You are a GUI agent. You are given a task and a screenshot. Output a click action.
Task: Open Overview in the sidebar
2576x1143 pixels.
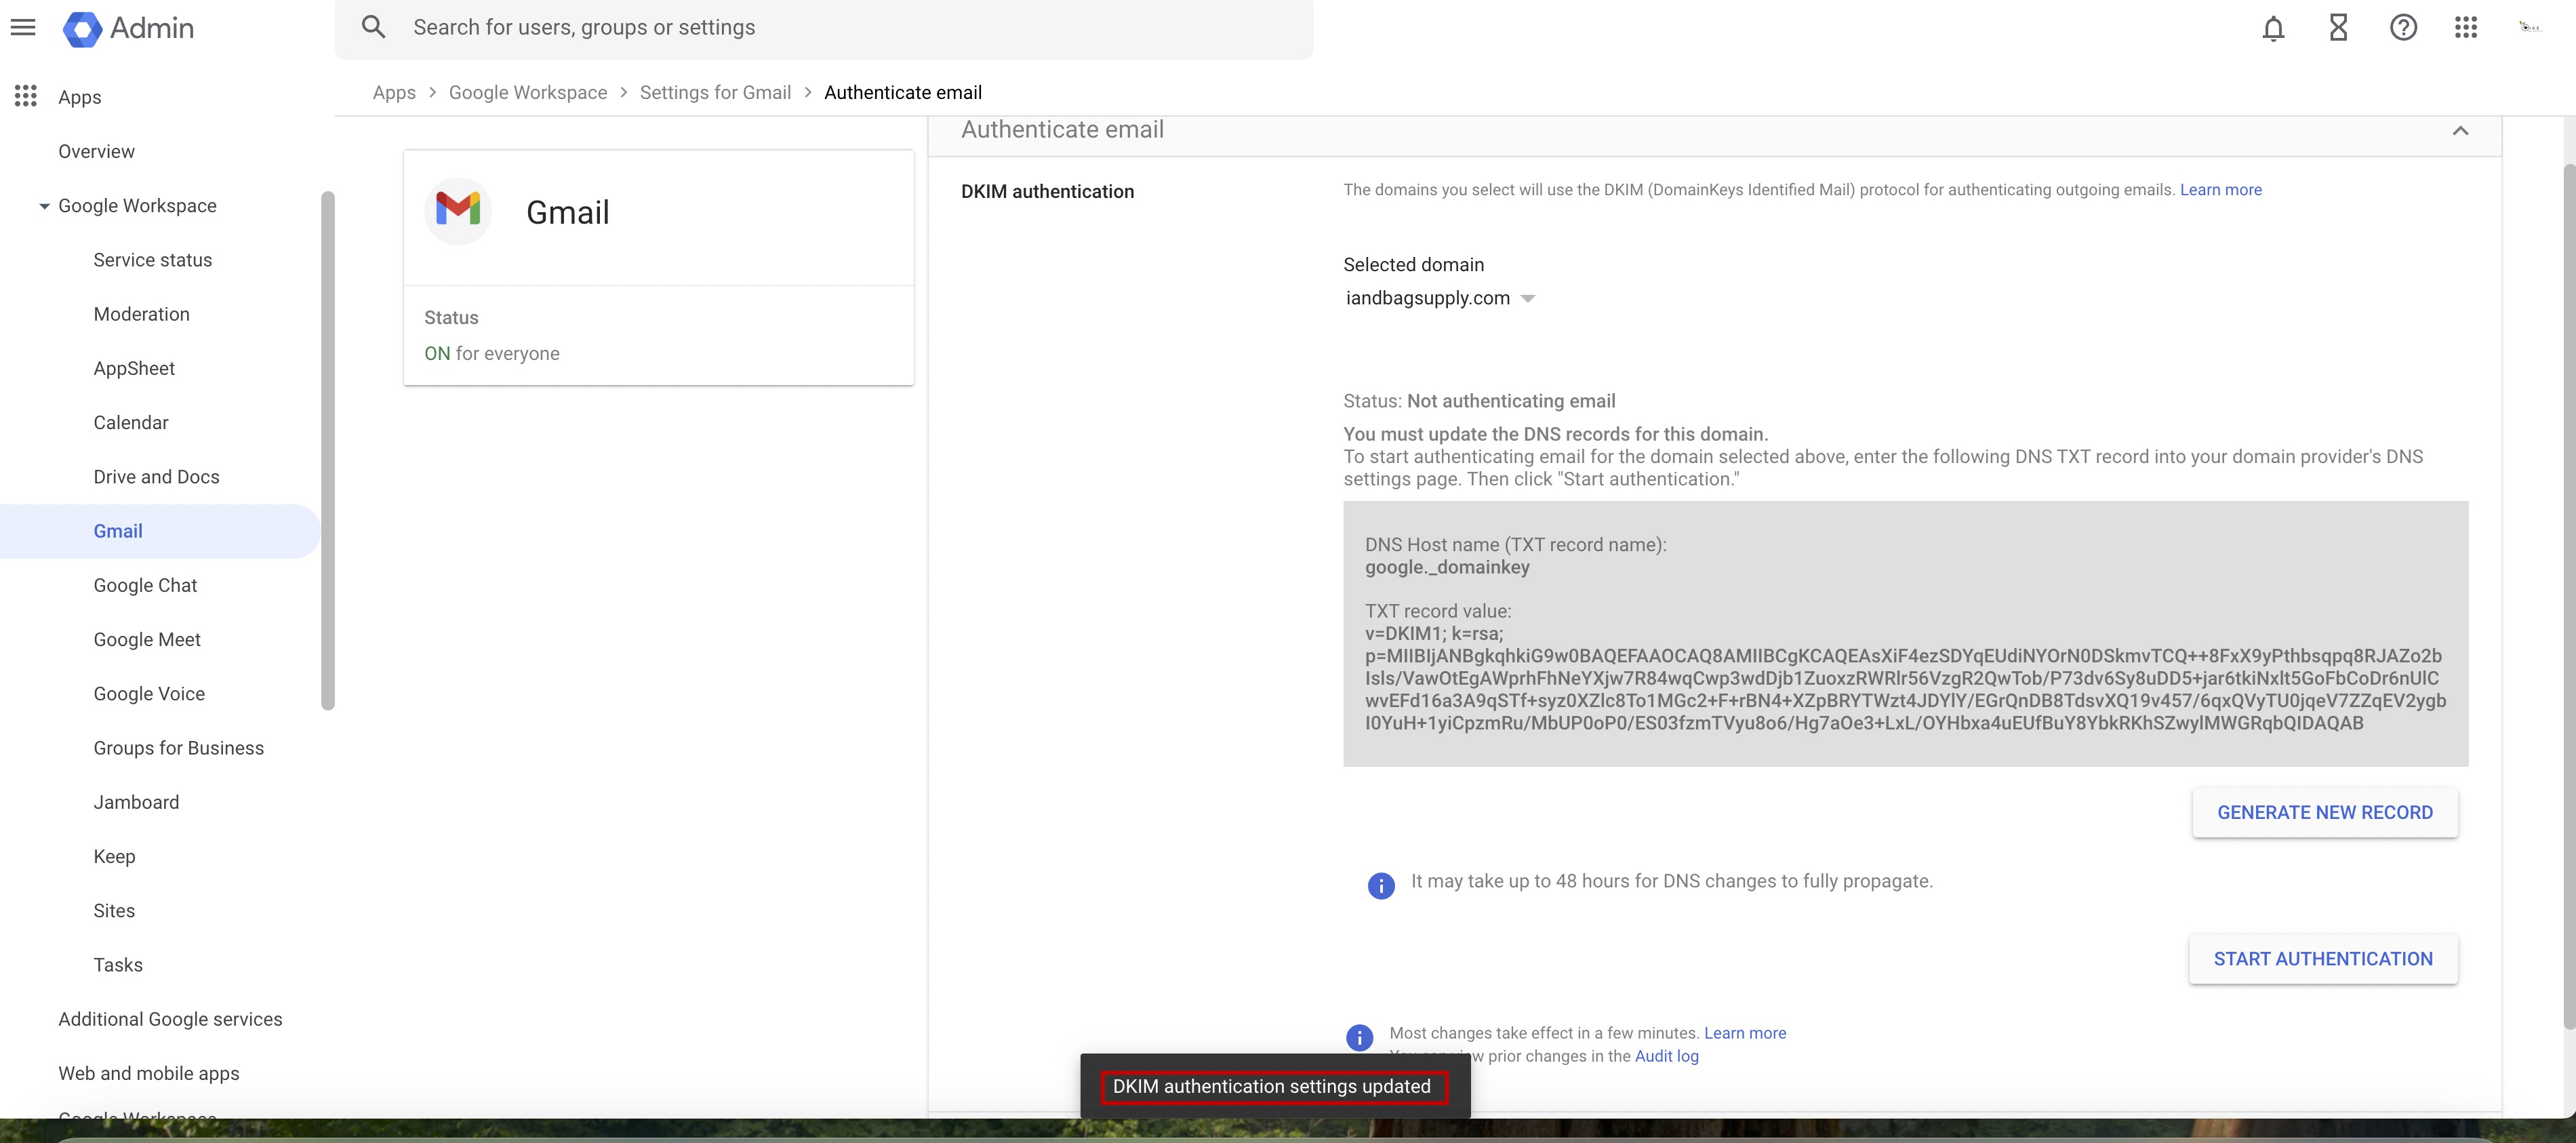point(96,151)
